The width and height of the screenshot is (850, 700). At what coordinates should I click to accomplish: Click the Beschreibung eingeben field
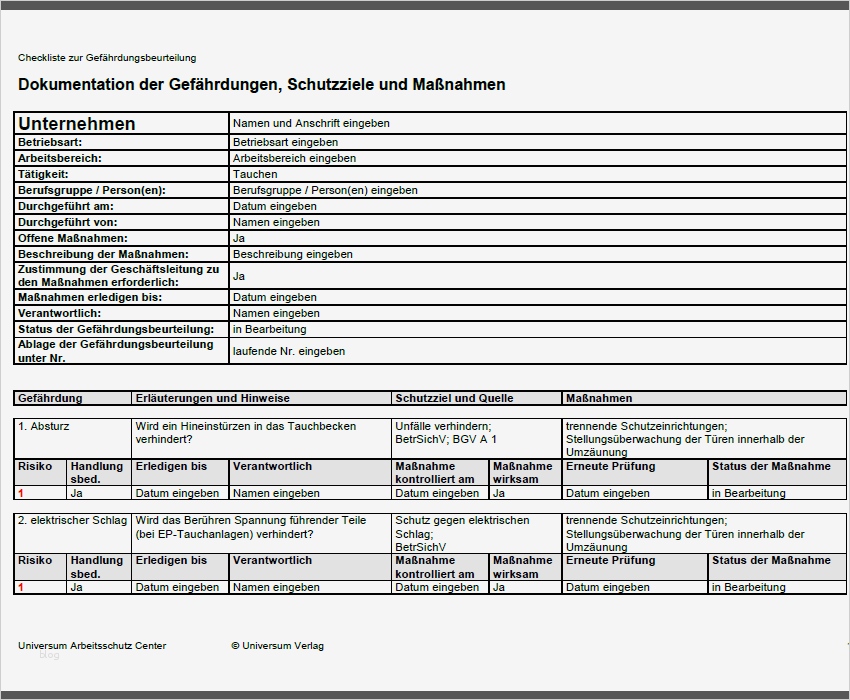tap(295, 254)
